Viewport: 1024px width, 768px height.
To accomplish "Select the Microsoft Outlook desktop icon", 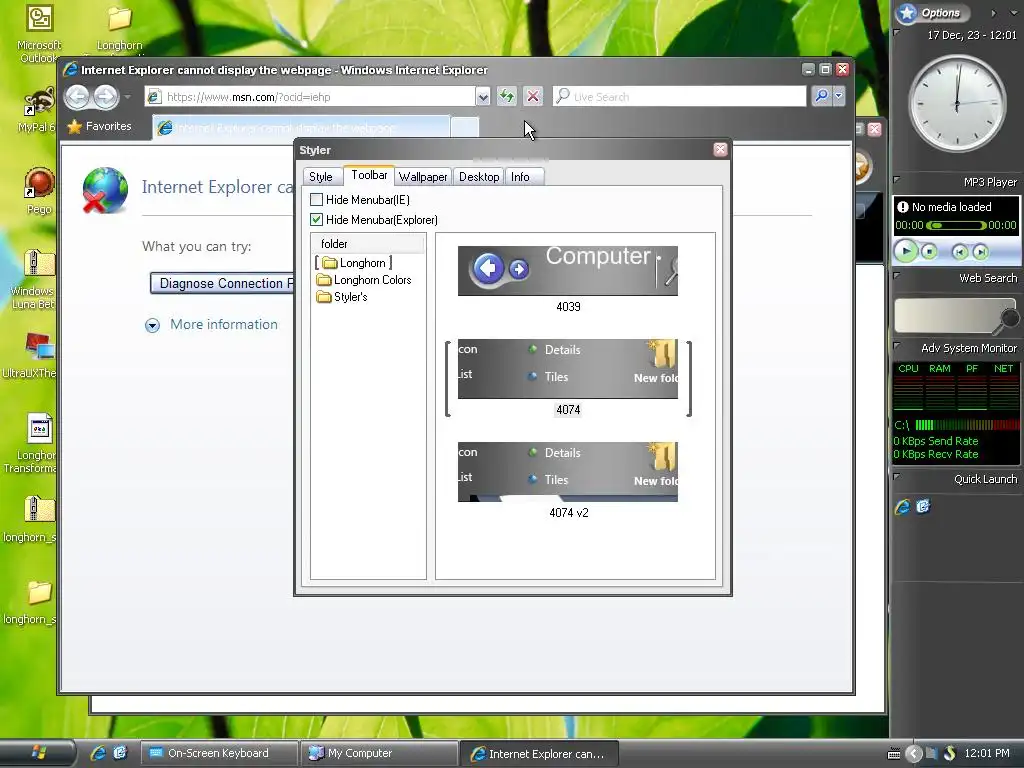I will point(39,34).
